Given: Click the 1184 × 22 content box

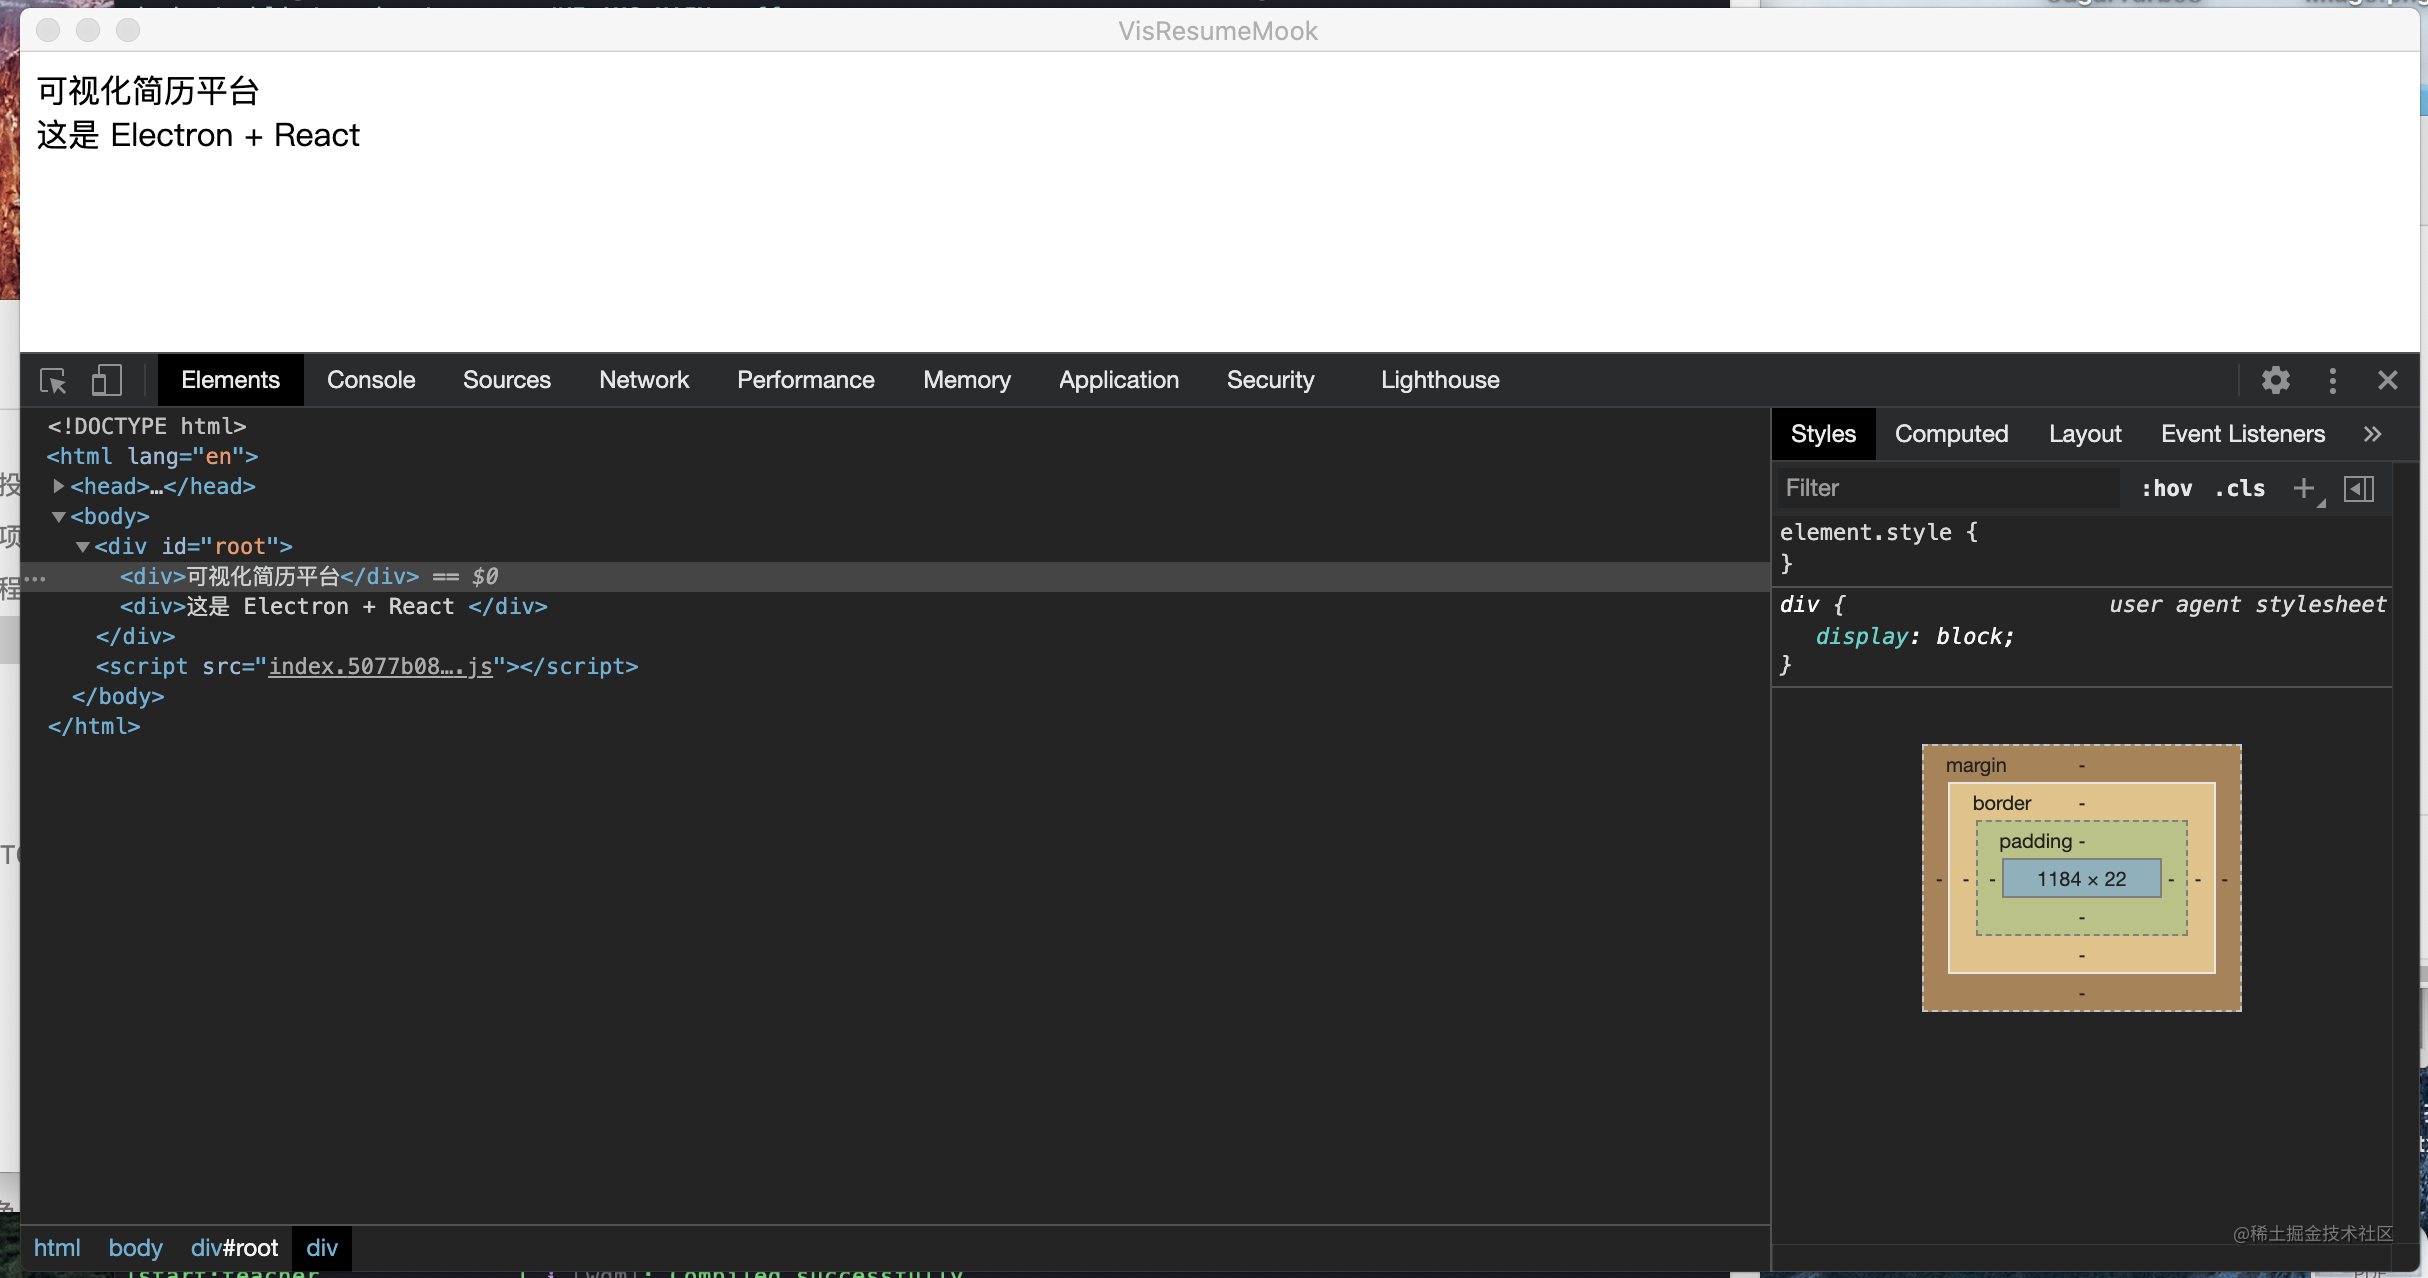Looking at the screenshot, I should click(x=2081, y=879).
